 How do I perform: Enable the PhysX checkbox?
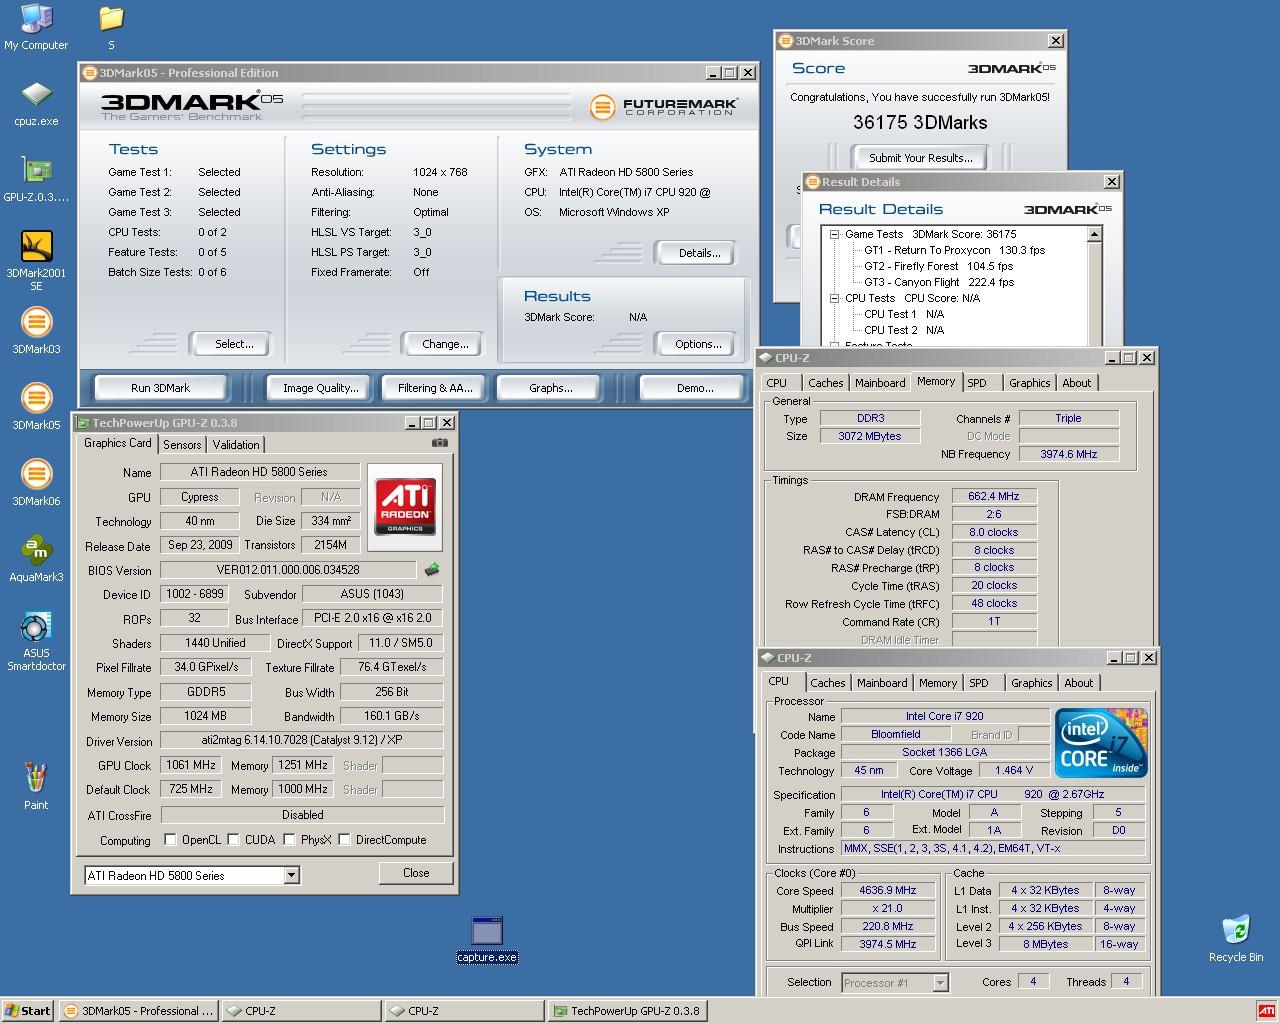[289, 840]
